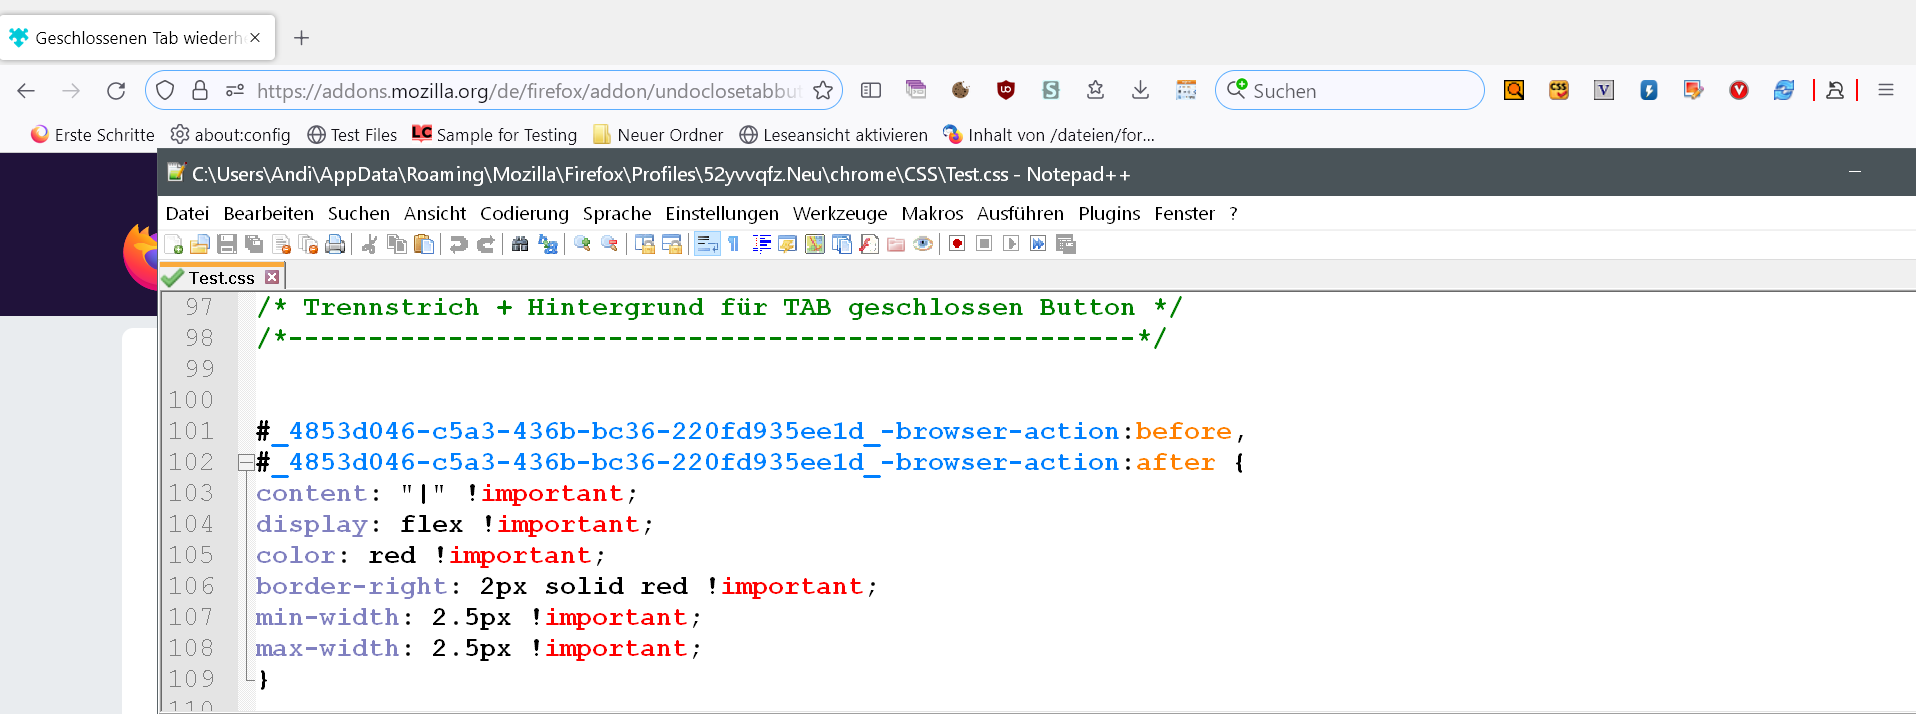Open the Firefox hamburger application menu
This screenshot has height=714, width=1916.
tap(1886, 91)
